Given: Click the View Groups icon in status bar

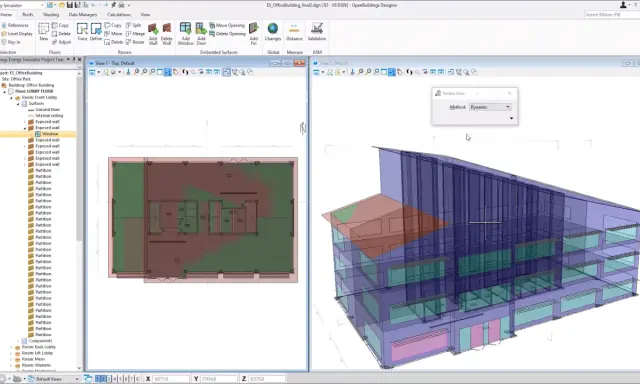Looking at the screenshot, I should point(88,379).
